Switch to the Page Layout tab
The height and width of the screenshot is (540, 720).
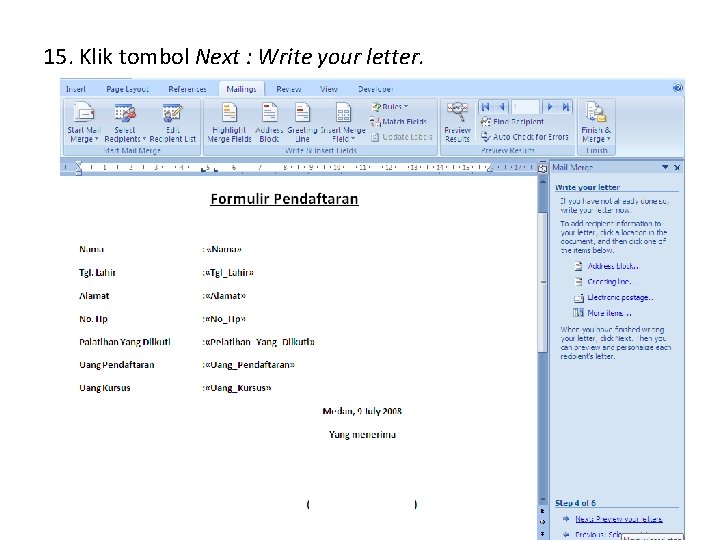pos(127,89)
